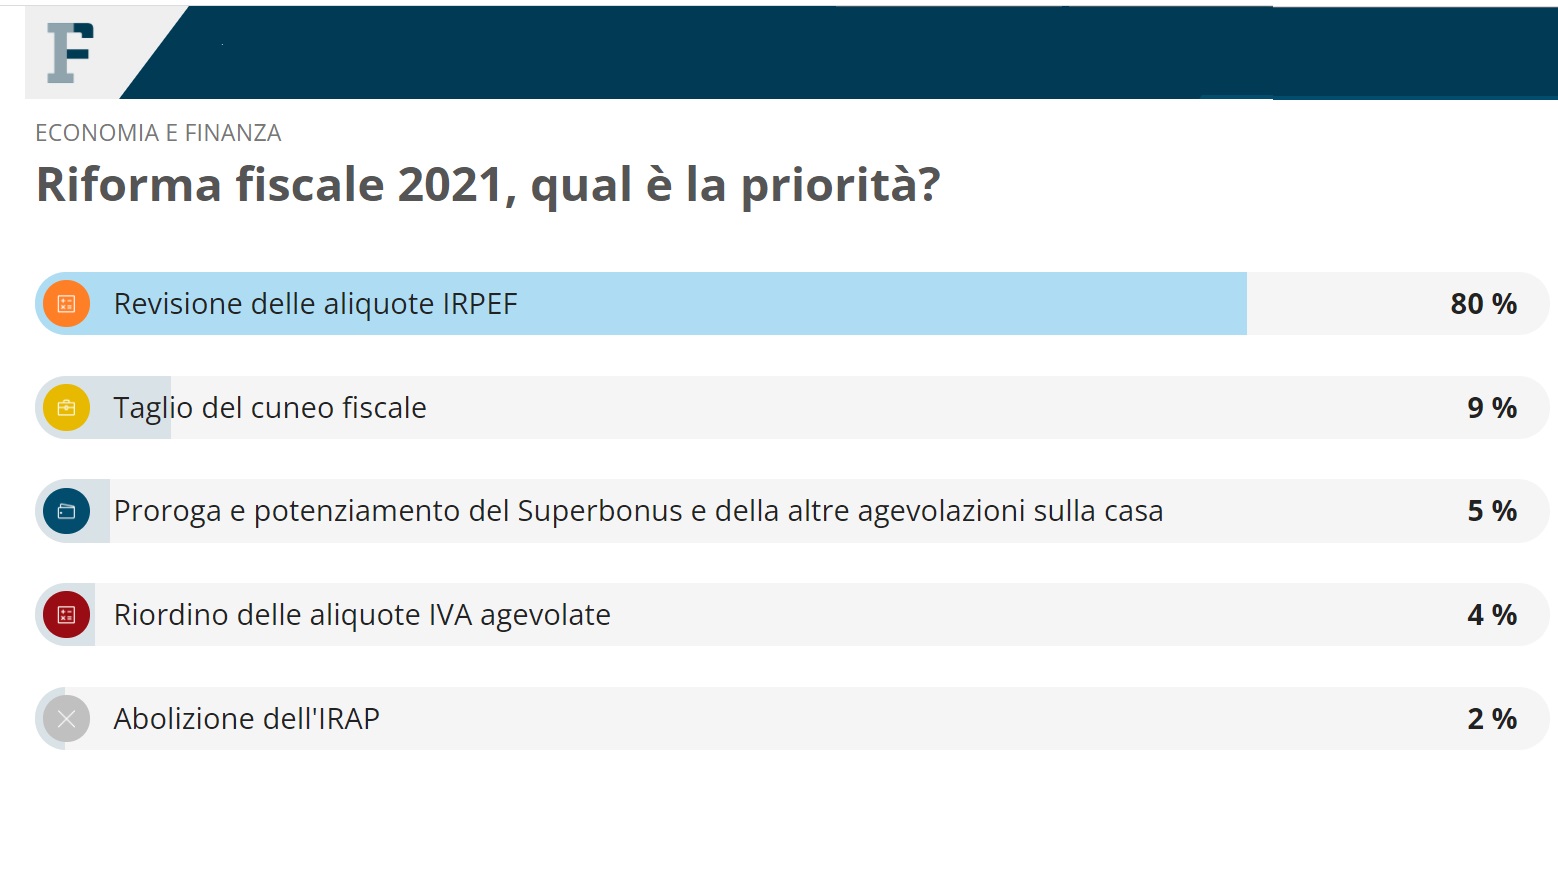Select the 'Revisione delle aliquote IRPEF' option
Image resolution: width=1558 pixels, height=878 pixels.
pos(792,304)
